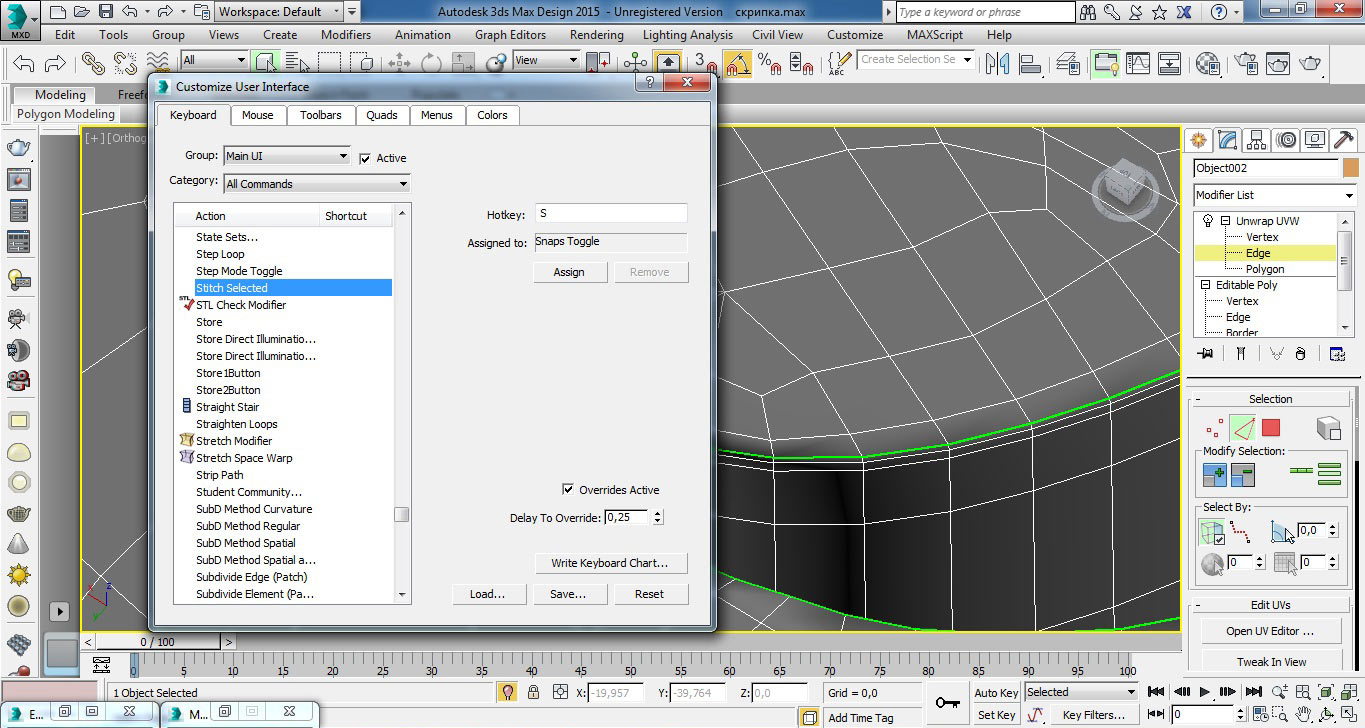Select the Polygon sub-object mode icon
Screen dimensions: 1365x728
1270,428
